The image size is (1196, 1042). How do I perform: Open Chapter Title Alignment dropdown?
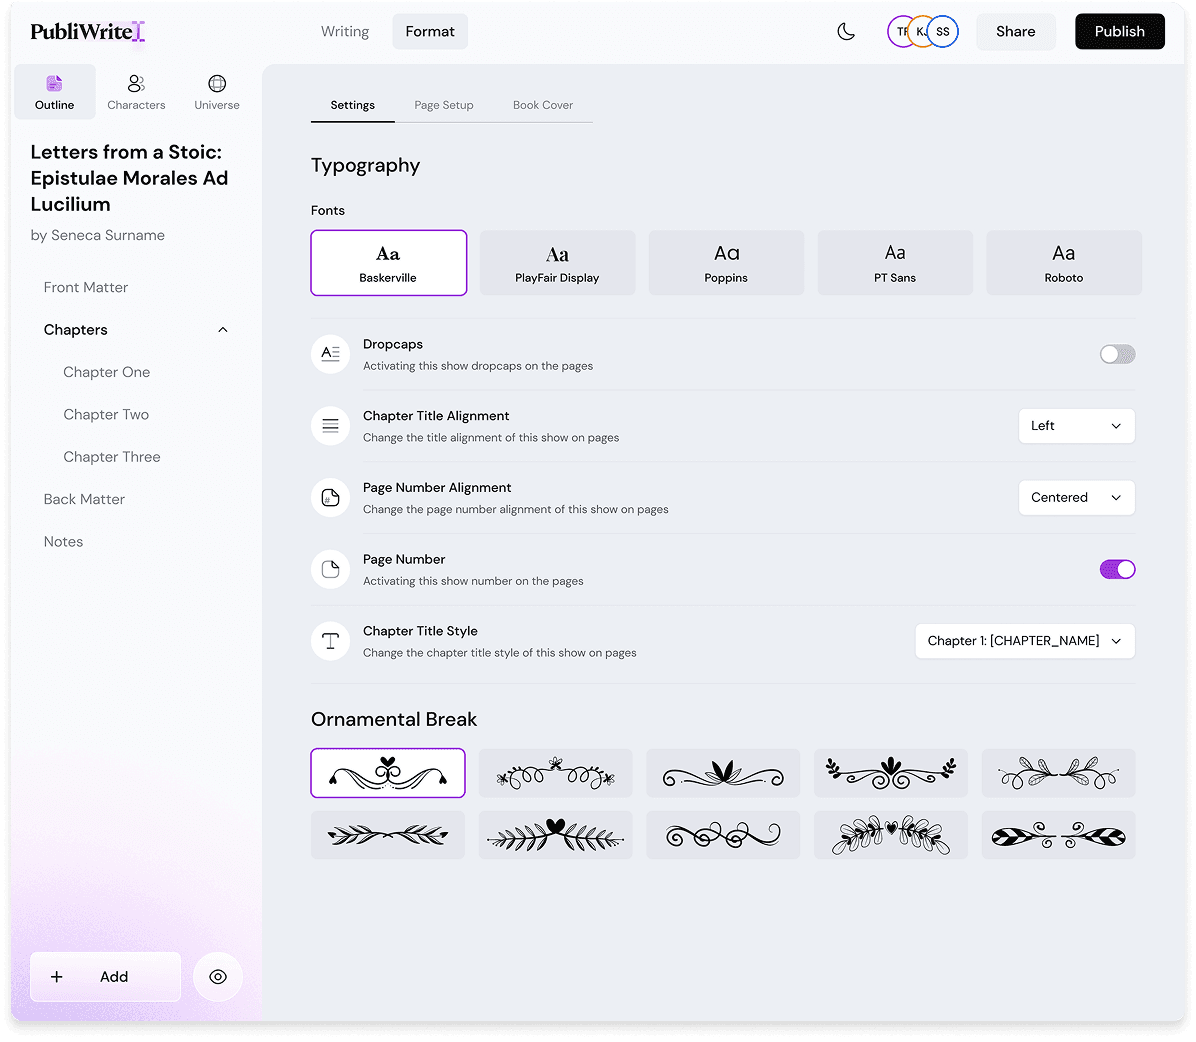point(1076,426)
